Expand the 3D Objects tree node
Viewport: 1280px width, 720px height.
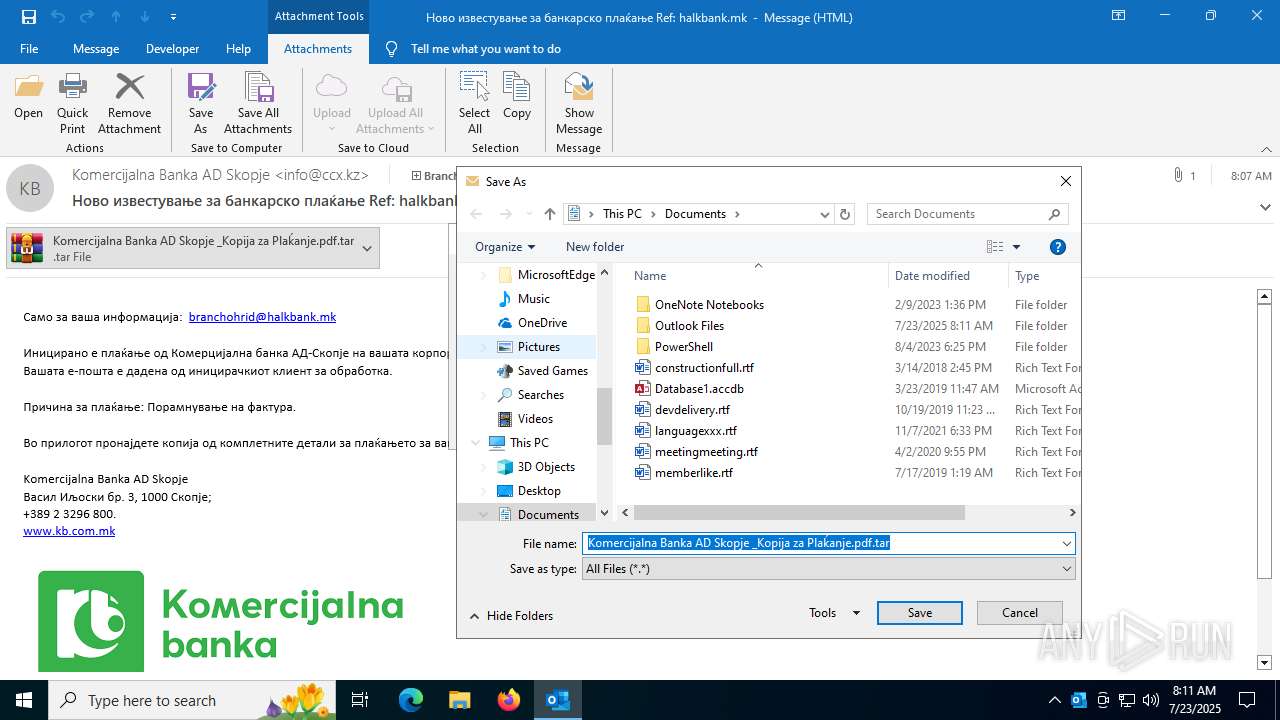pos(484,467)
